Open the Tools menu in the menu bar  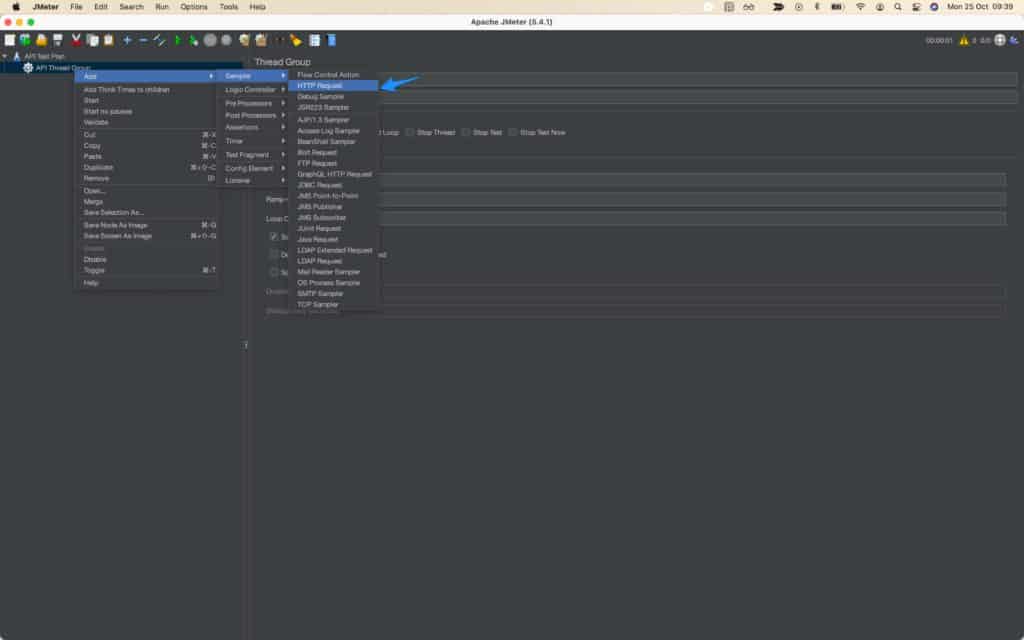pos(229,7)
